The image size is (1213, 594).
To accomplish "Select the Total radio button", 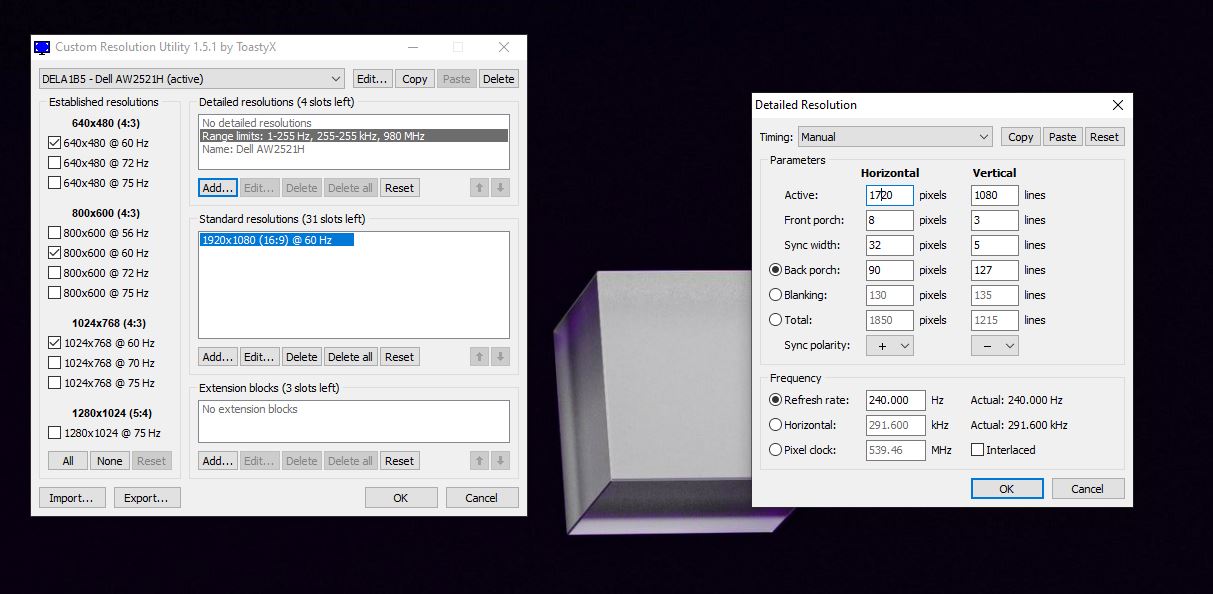I will (x=775, y=320).
